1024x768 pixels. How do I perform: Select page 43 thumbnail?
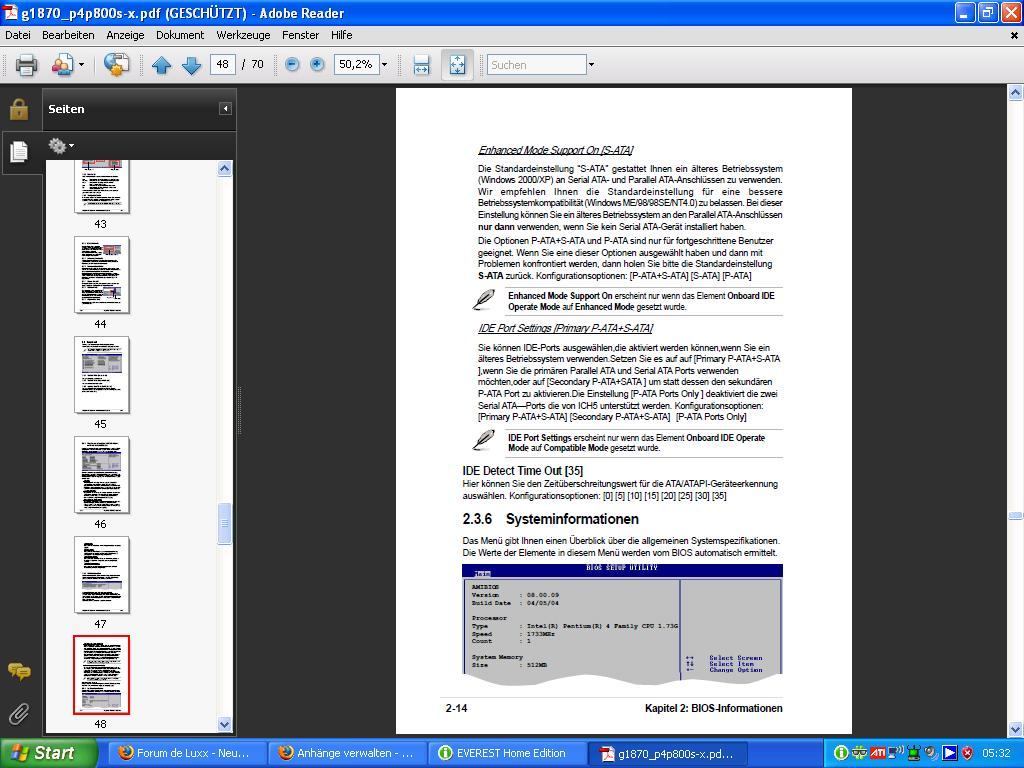102,186
